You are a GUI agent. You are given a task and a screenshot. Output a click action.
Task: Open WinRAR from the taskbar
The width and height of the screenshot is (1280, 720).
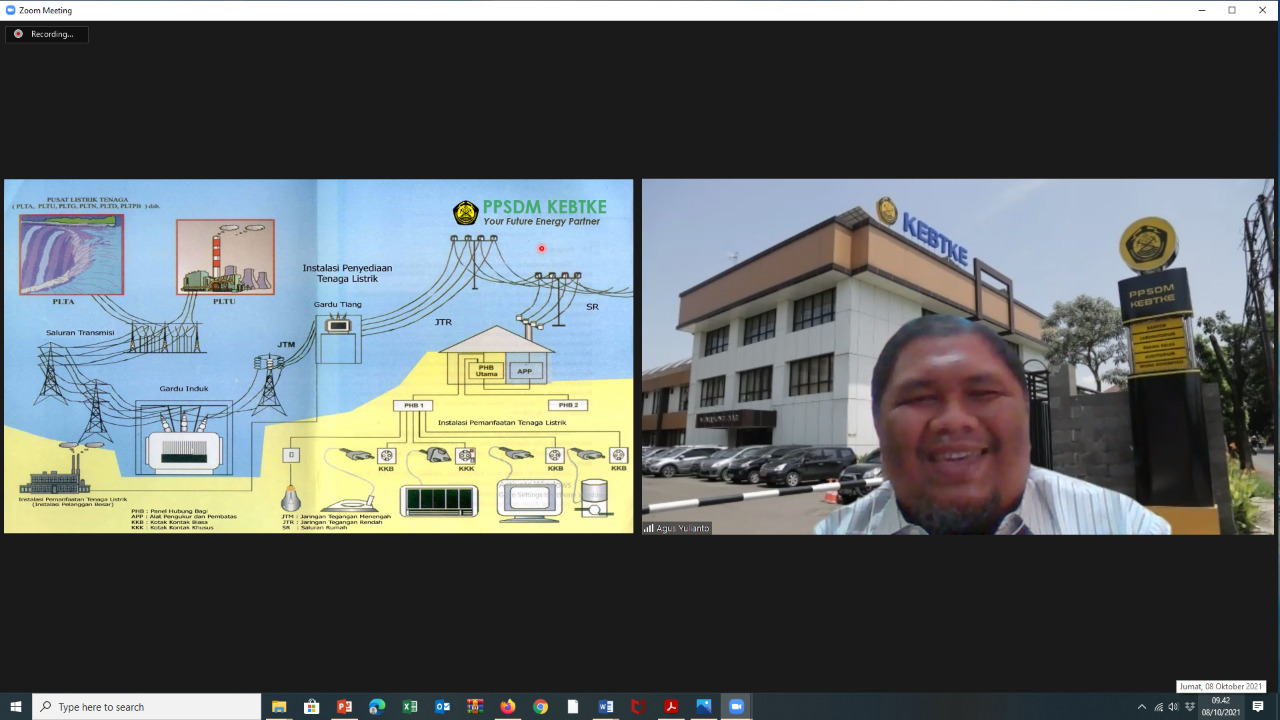point(475,706)
